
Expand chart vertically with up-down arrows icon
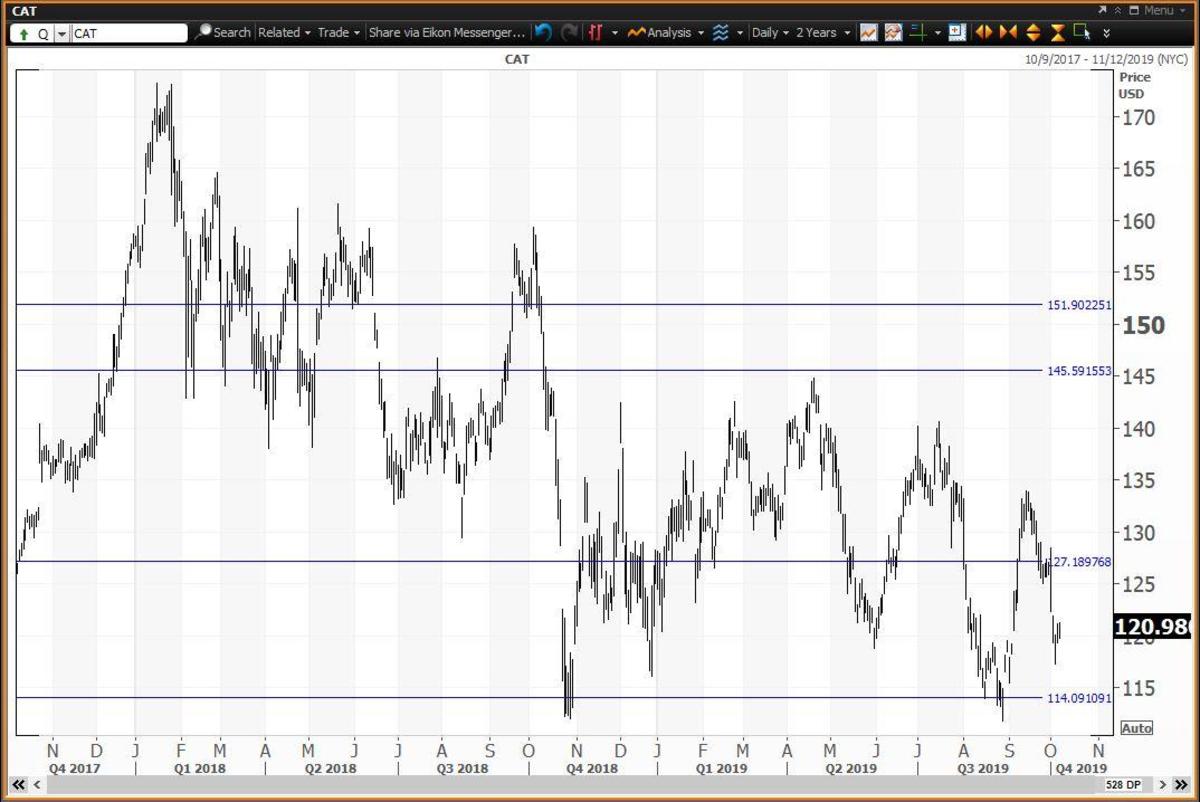pos(1033,33)
